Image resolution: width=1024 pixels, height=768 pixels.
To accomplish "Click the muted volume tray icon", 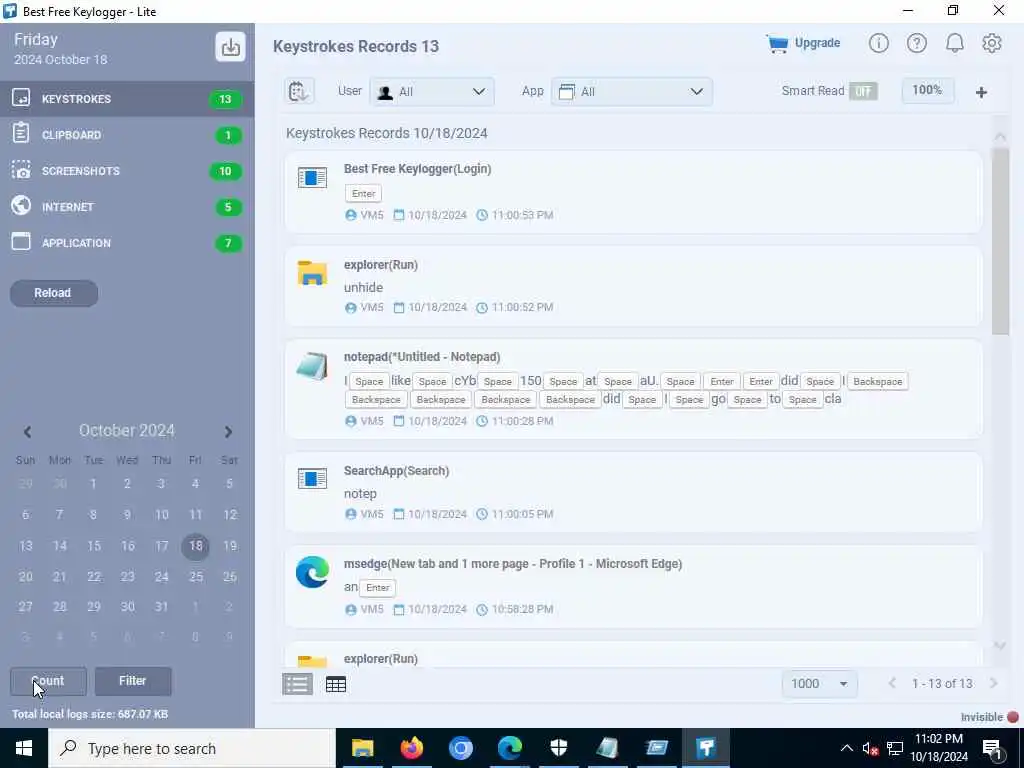I will coord(870,749).
